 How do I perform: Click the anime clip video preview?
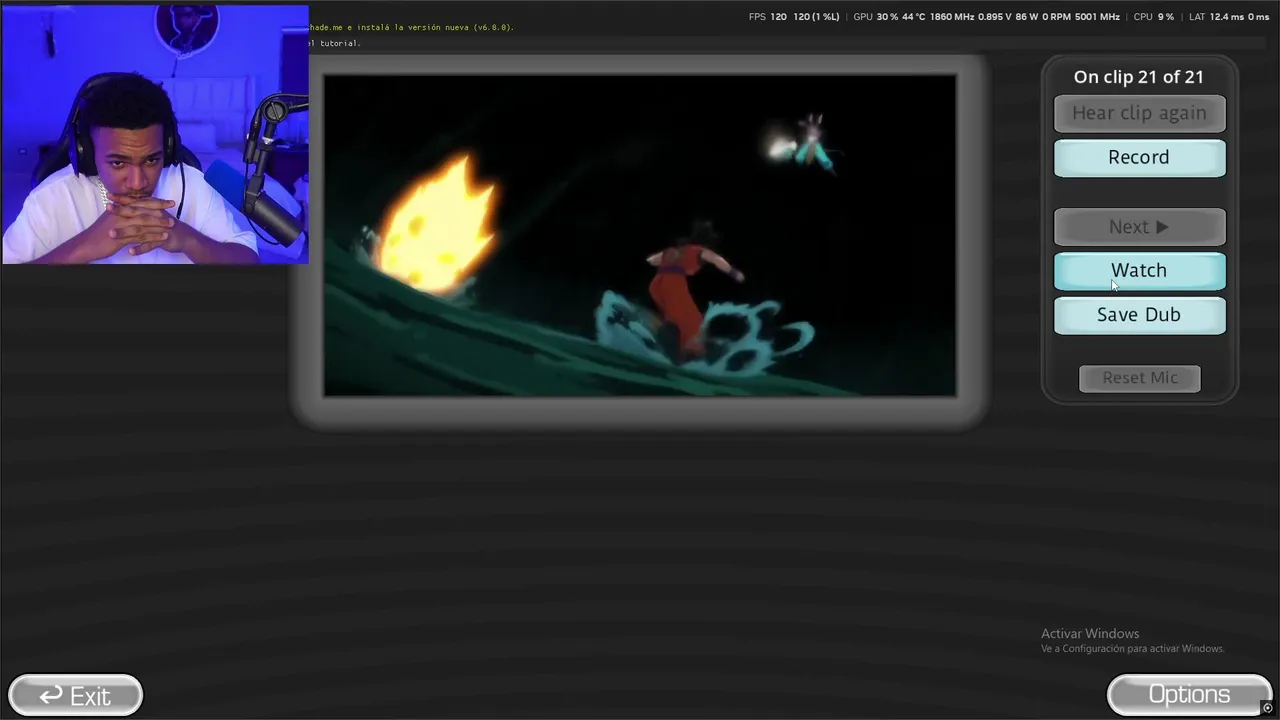(640, 235)
